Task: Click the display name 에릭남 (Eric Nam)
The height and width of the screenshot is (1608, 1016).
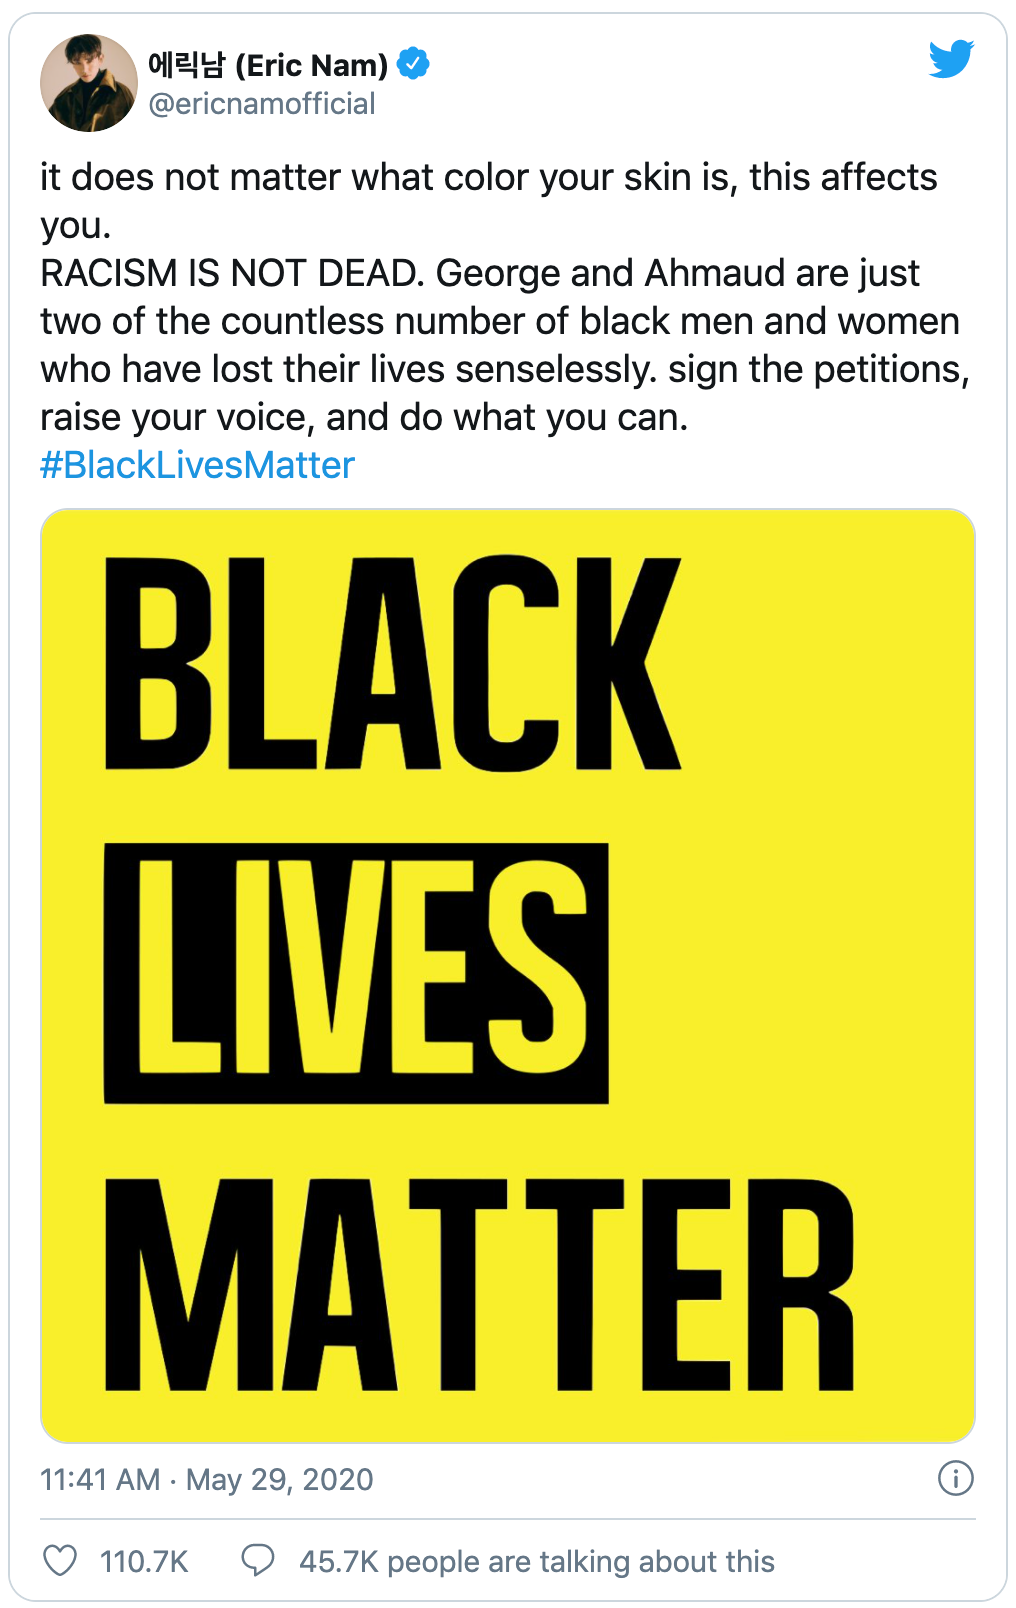Action: (268, 65)
